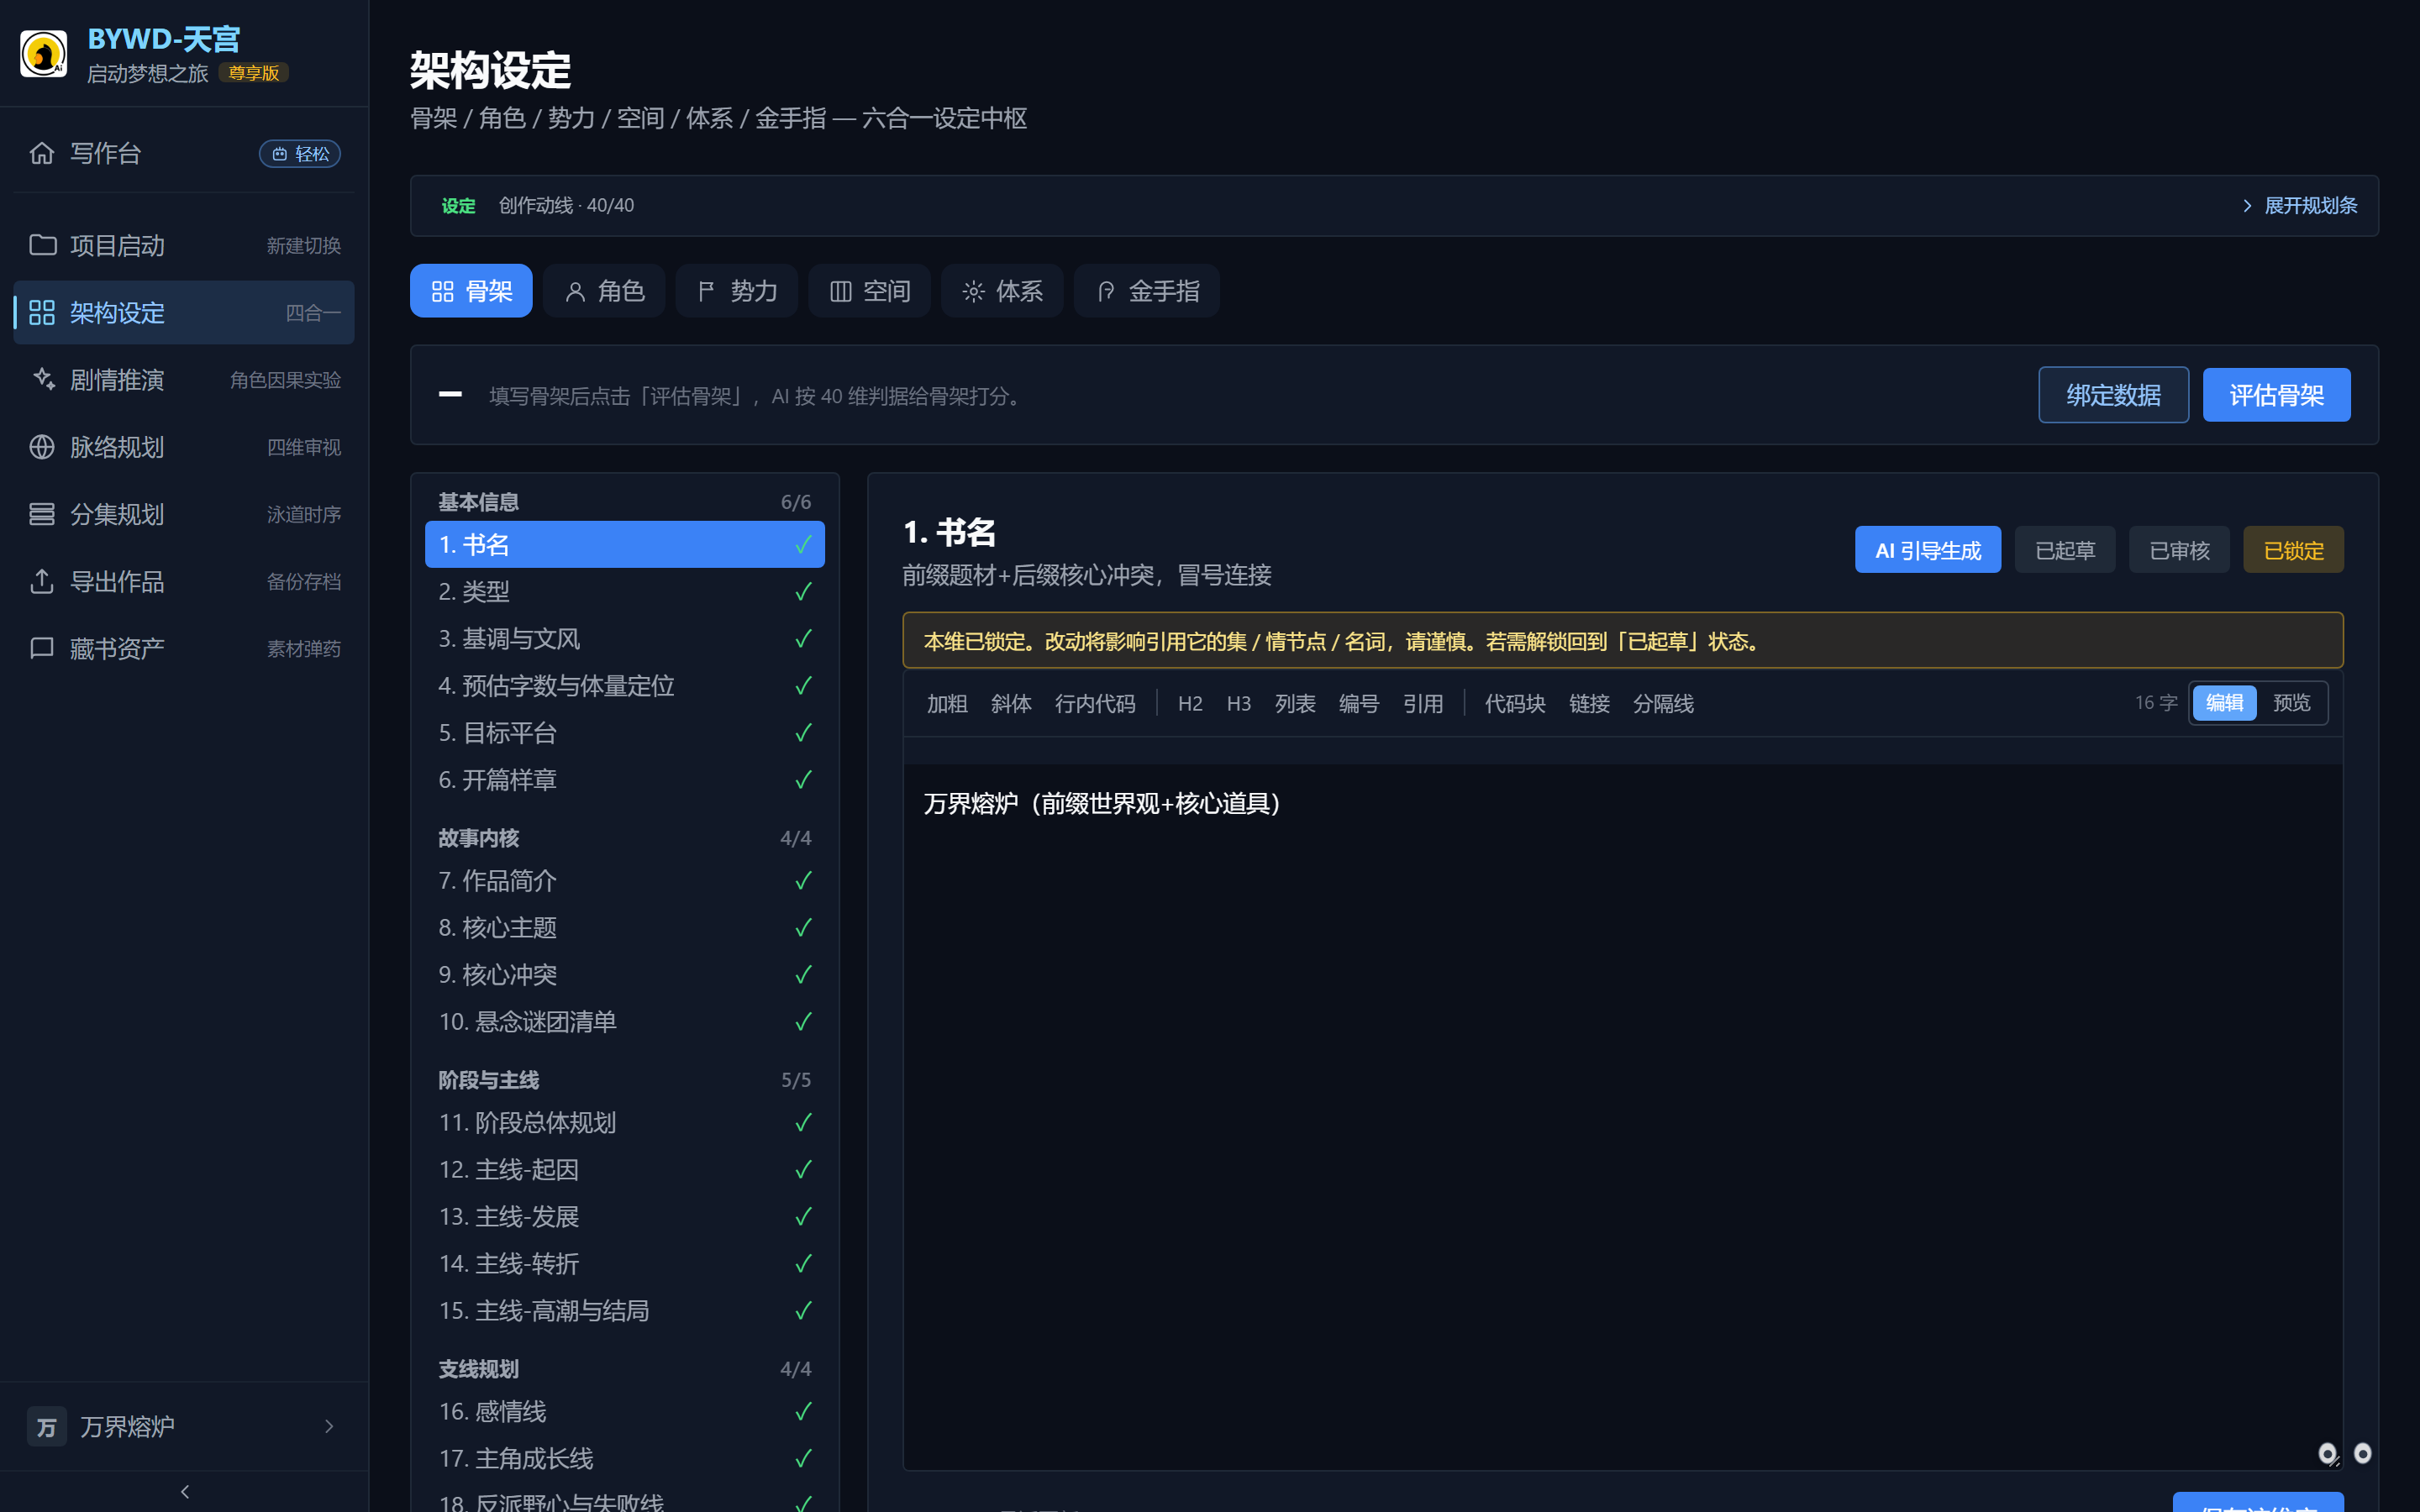
Task: Toggle the 轻松 mode badge
Action: (x=300, y=153)
